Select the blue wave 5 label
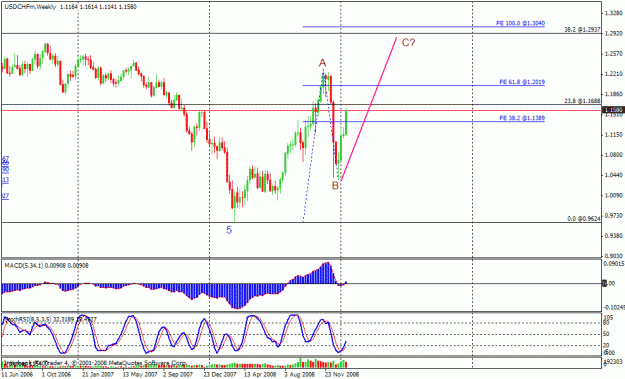The height and width of the screenshot is (379, 625). 229,230
